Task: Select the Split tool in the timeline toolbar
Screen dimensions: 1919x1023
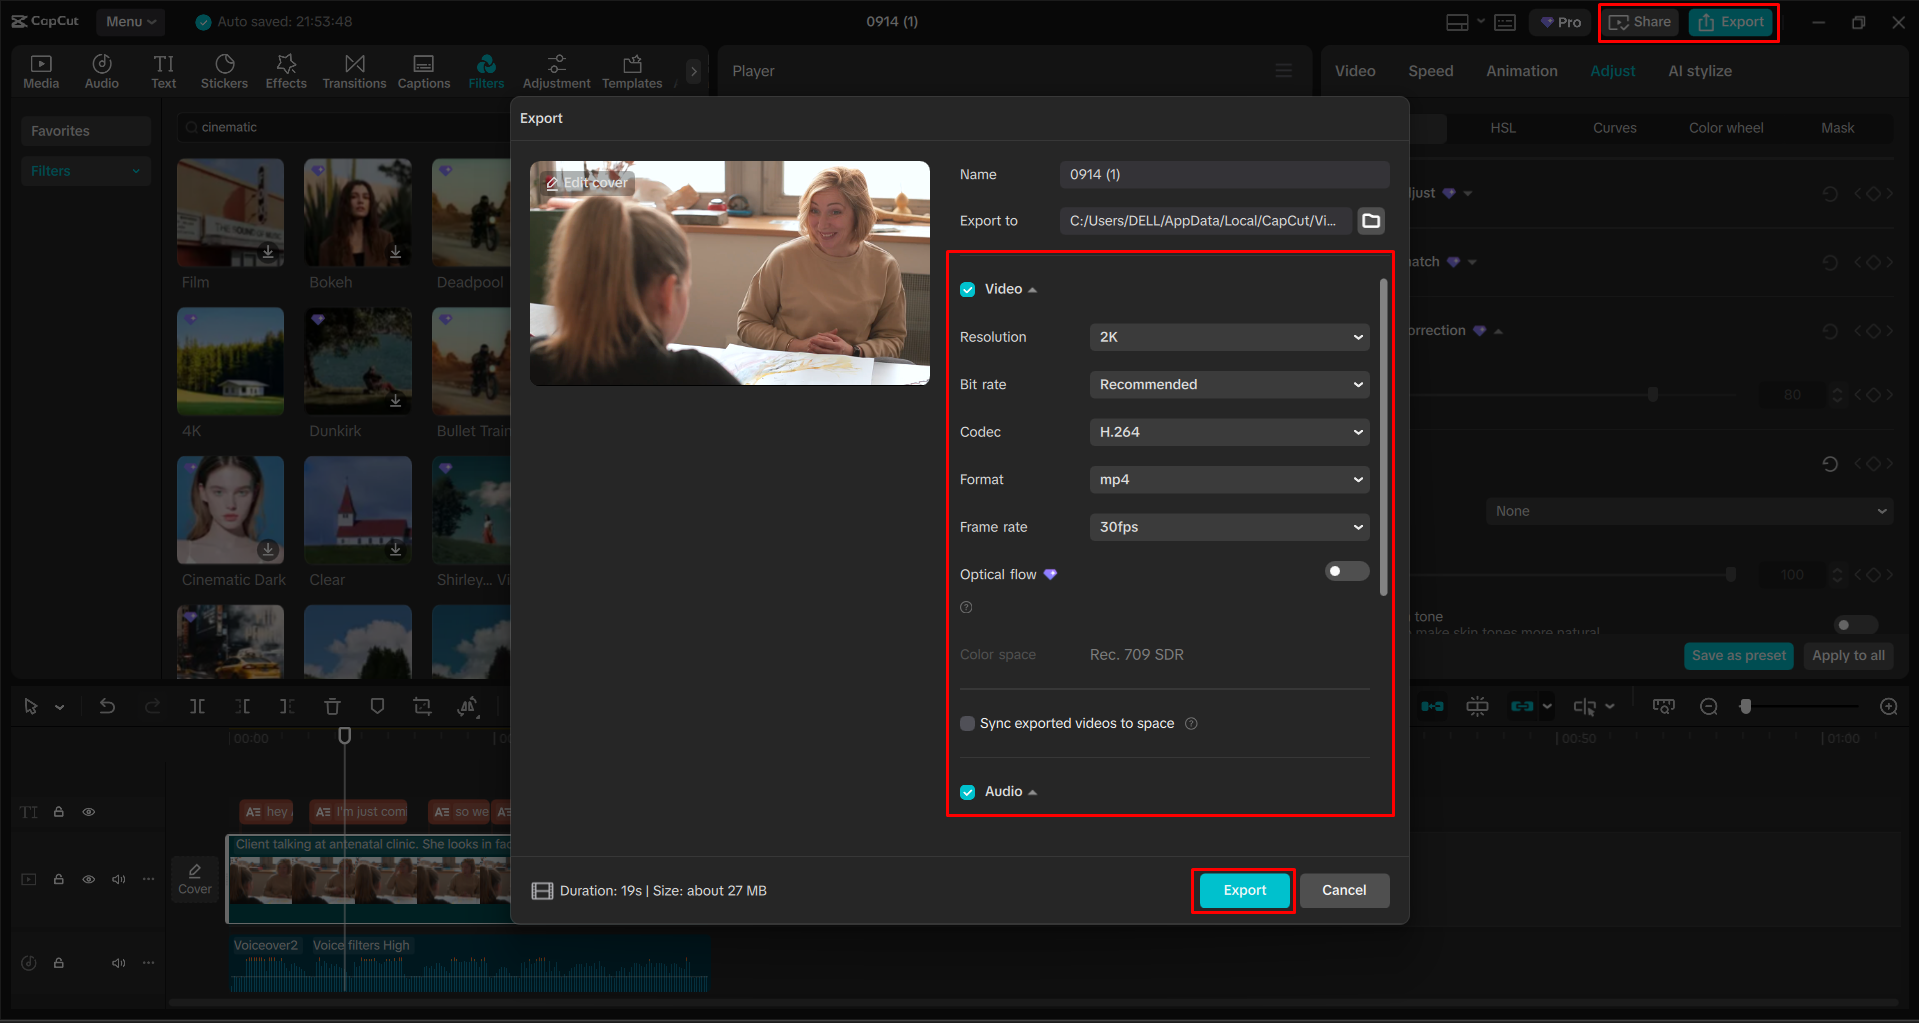Action: (197, 706)
